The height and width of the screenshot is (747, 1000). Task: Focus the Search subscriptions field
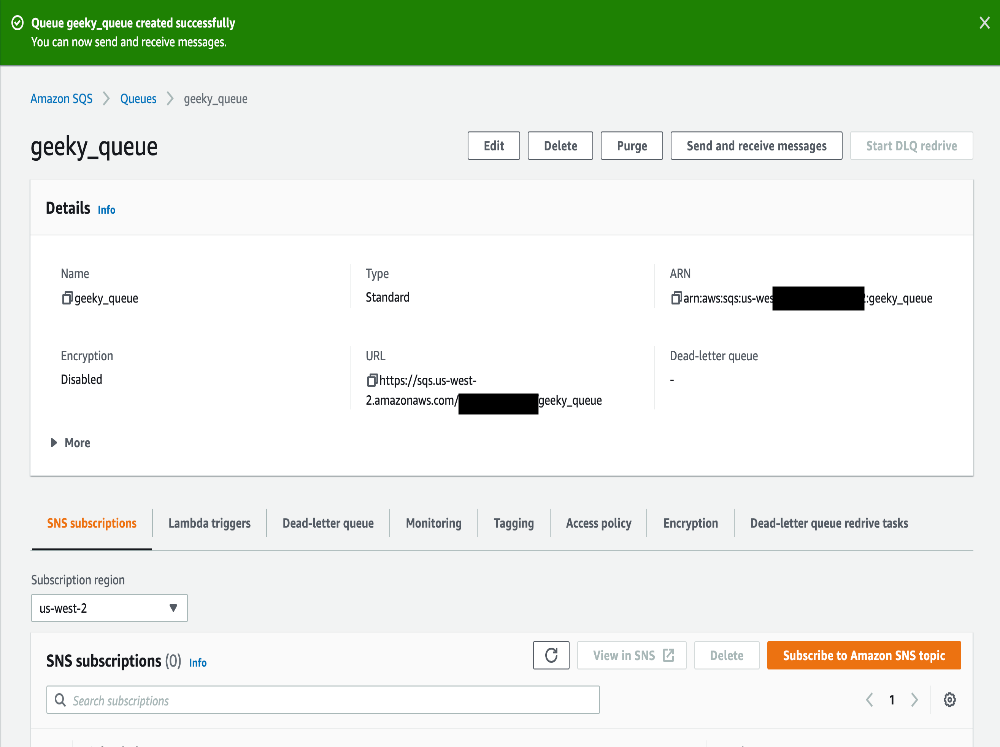[x=323, y=700]
